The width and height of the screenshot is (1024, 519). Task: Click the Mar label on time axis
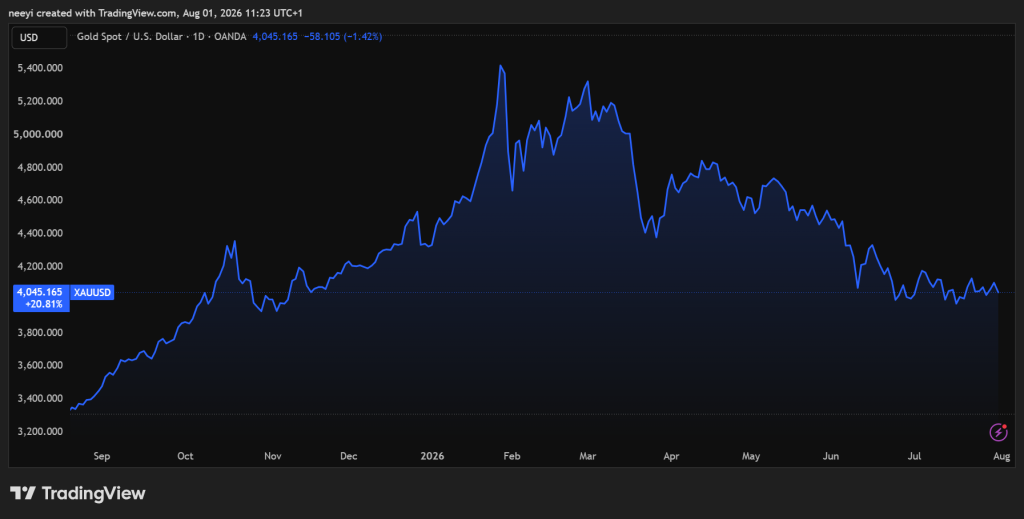pos(588,456)
